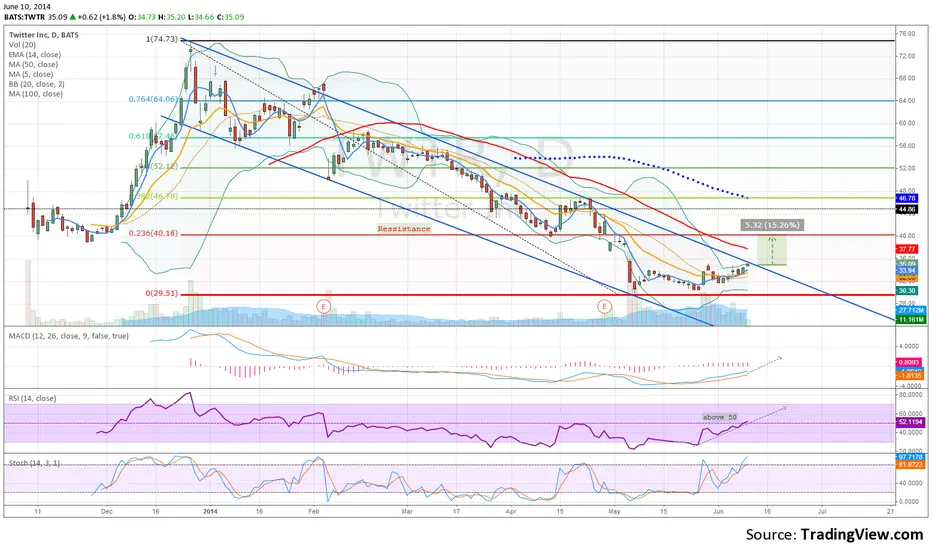Select the 'Vol (20)' indicator legend
This screenshot has height=550, width=932.
[22, 45]
